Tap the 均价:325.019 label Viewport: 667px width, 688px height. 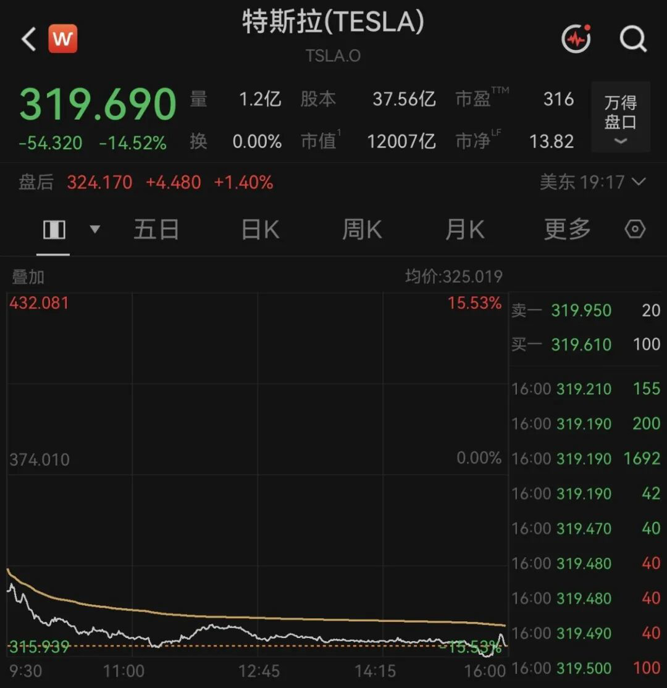pos(454,276)
